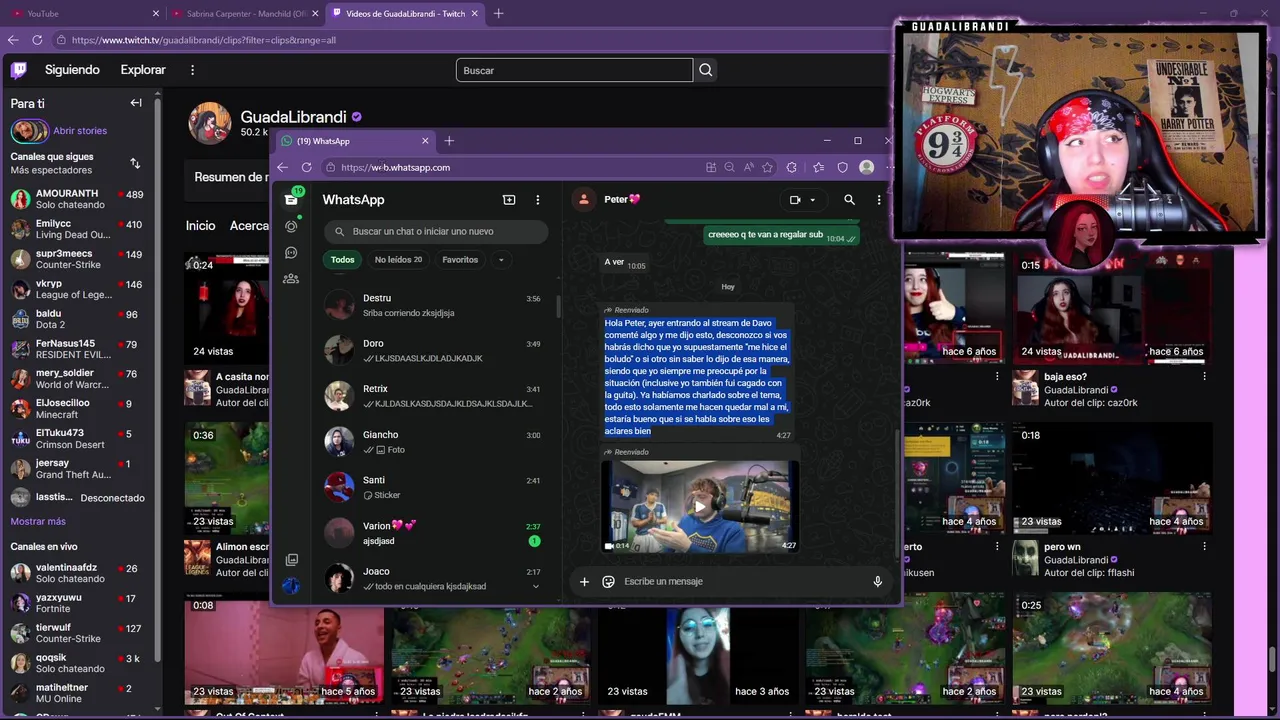
Task: Open browser profile avatar in WhatsApp window
Action: tap(867, 167)
